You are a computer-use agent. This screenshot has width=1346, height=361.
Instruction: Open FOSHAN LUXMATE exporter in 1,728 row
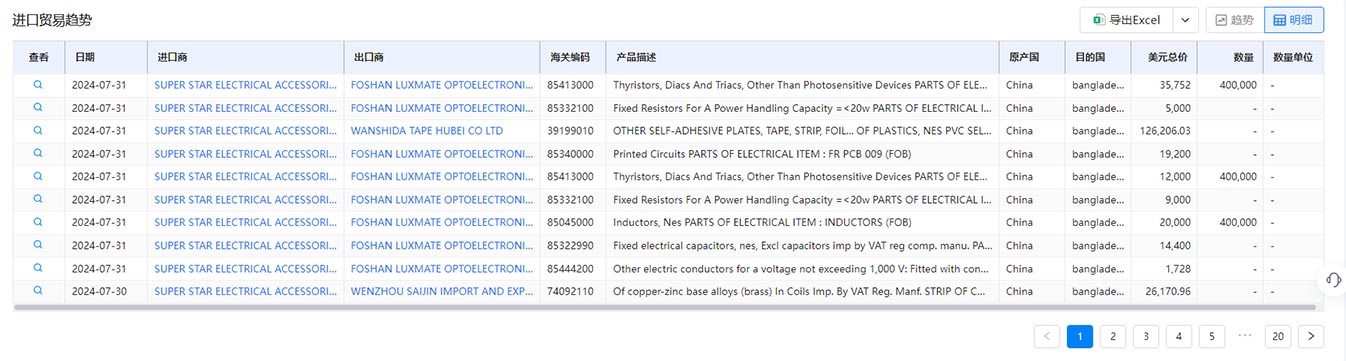(x=443, y=269)
